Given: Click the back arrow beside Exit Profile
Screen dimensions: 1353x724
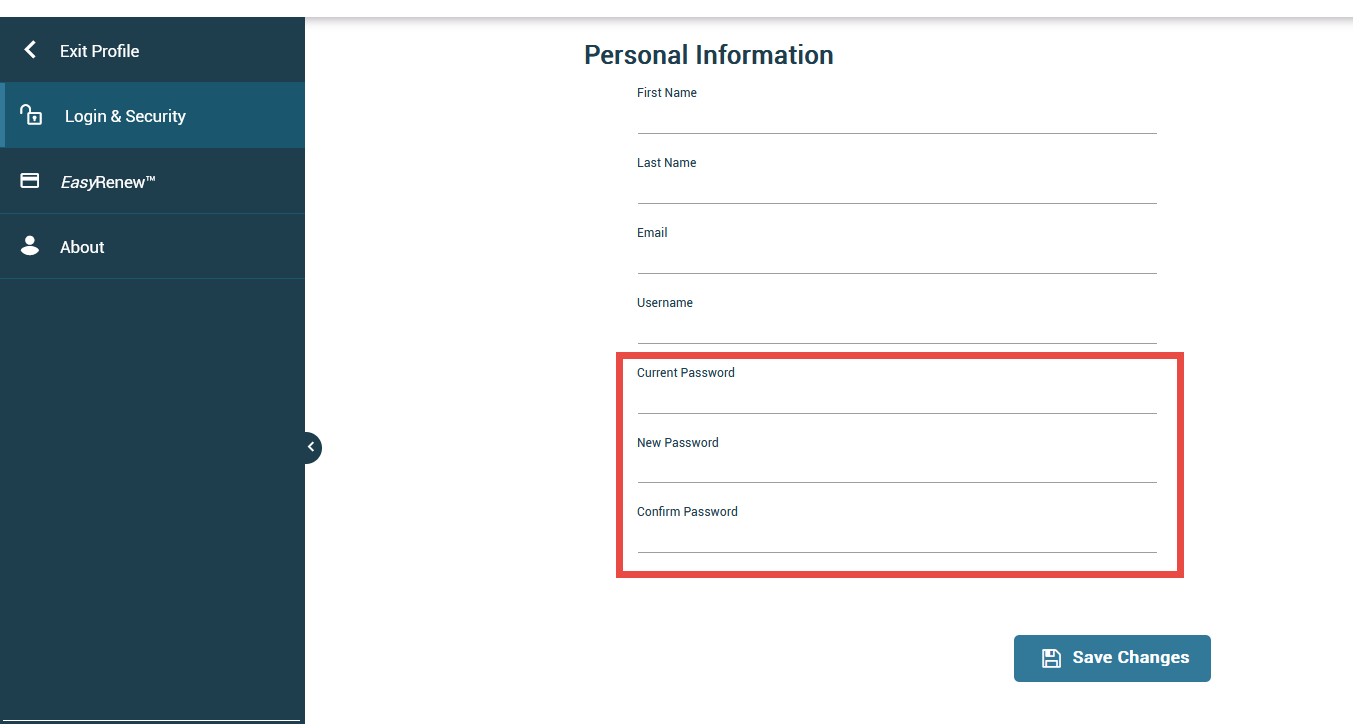Looking at the screenshot, I should click(30, 50).
